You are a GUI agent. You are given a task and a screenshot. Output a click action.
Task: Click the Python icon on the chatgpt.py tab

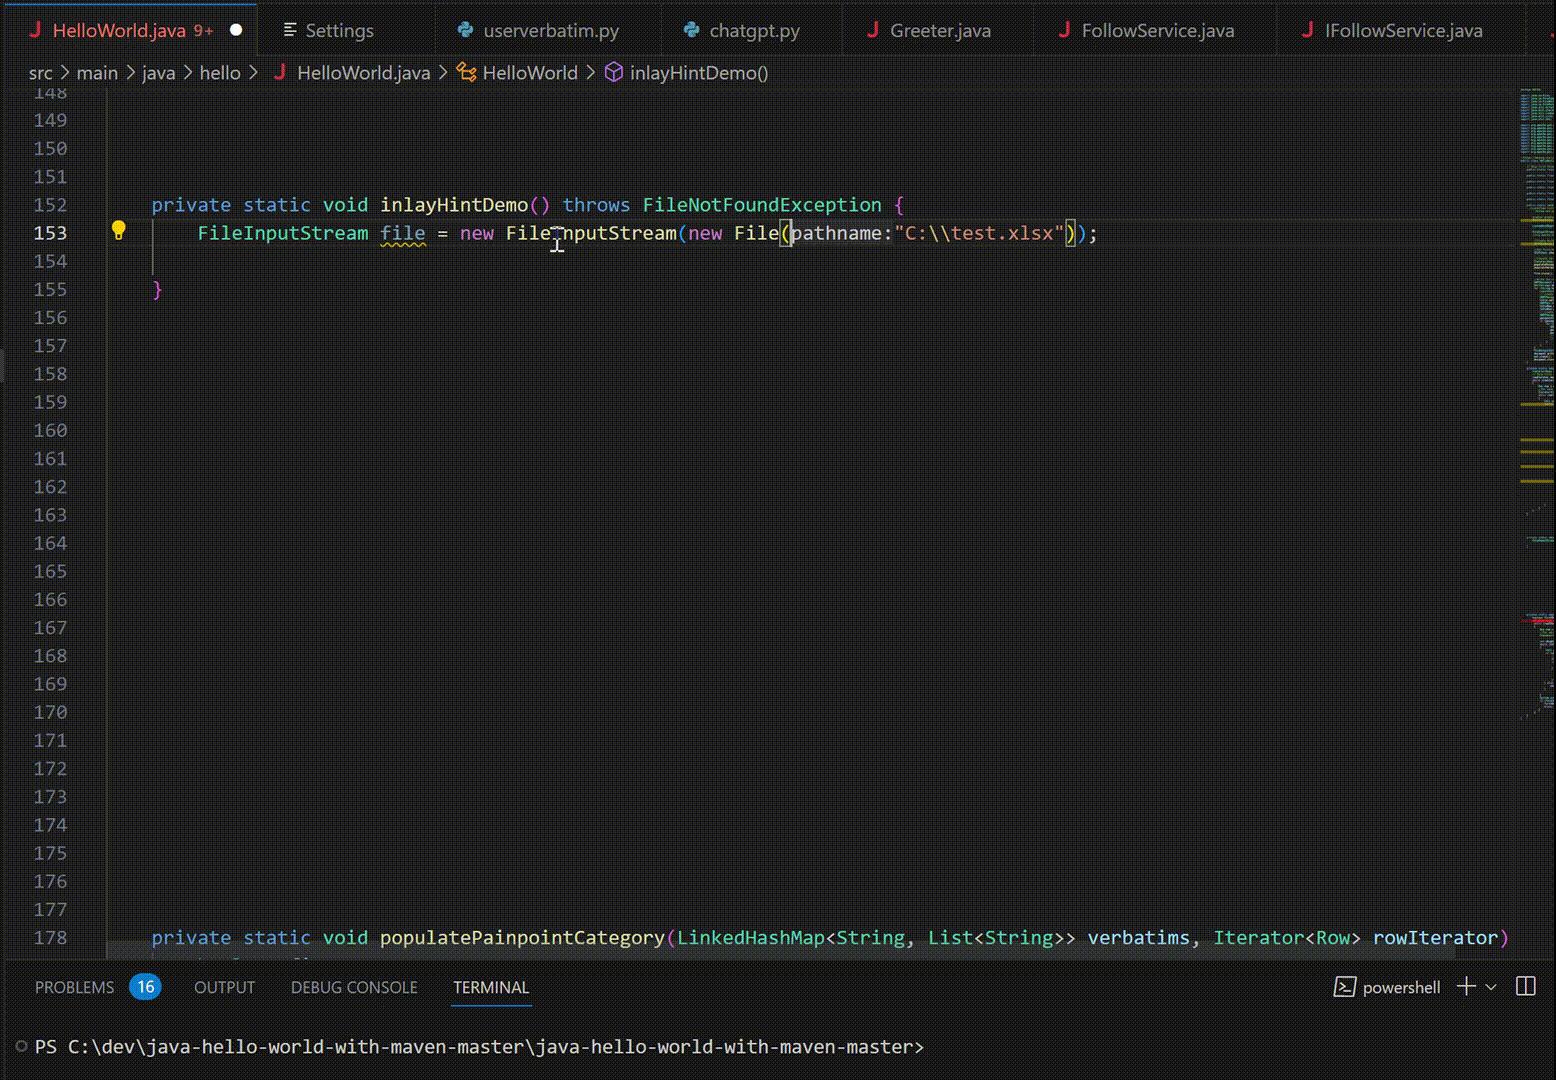(691, 30)
